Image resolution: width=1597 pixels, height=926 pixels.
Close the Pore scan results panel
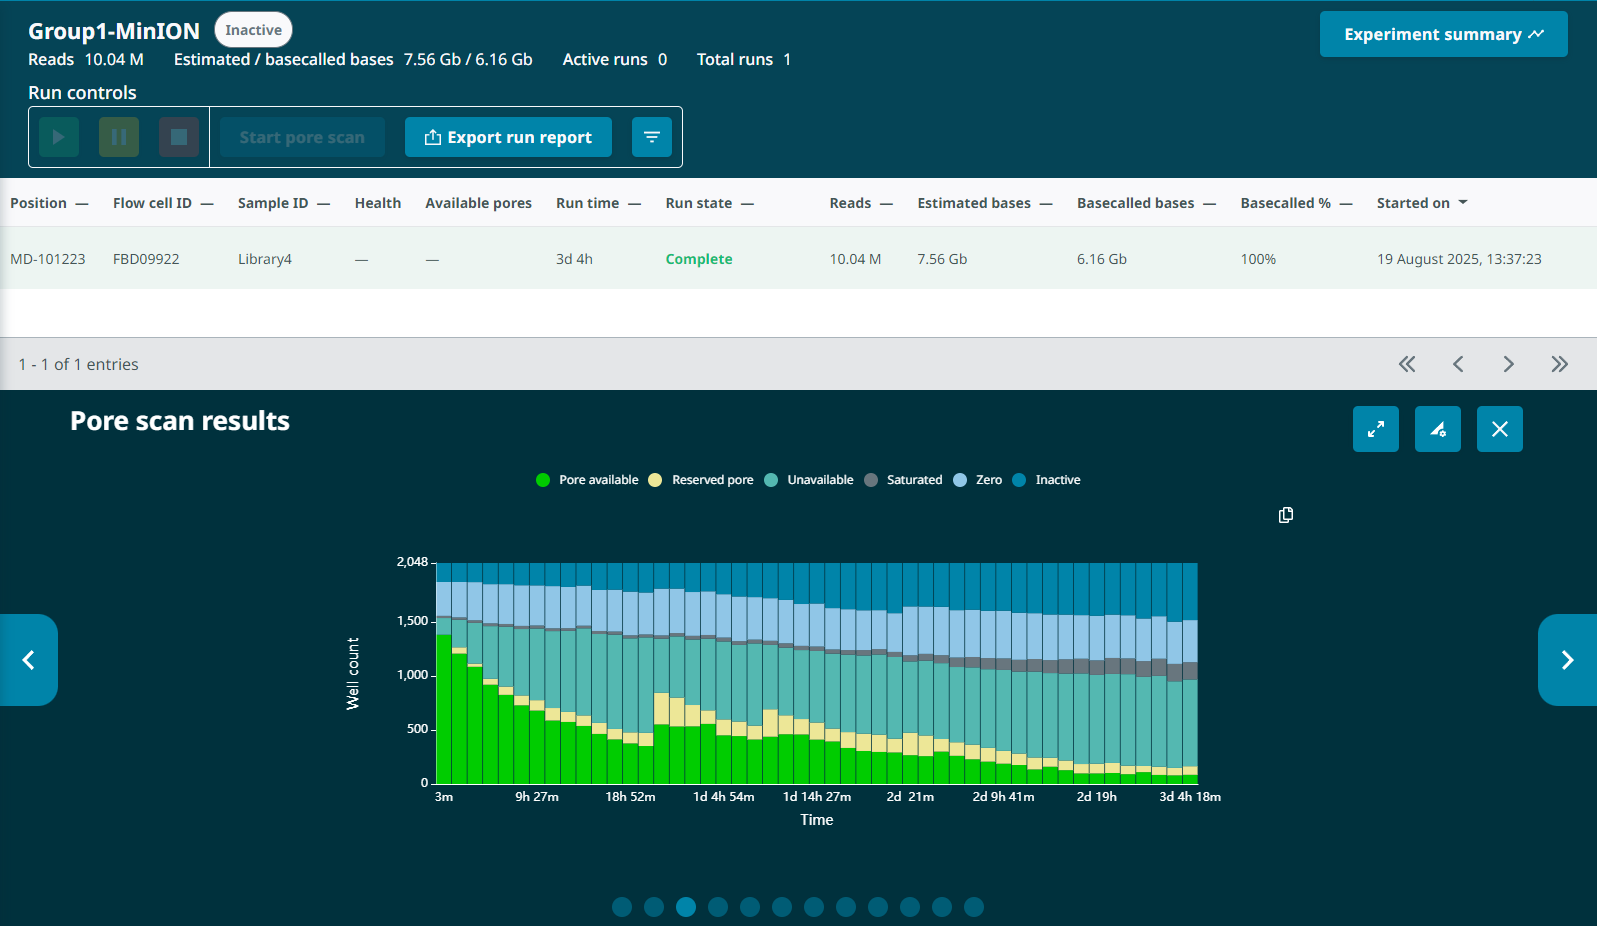[1499, 429]
